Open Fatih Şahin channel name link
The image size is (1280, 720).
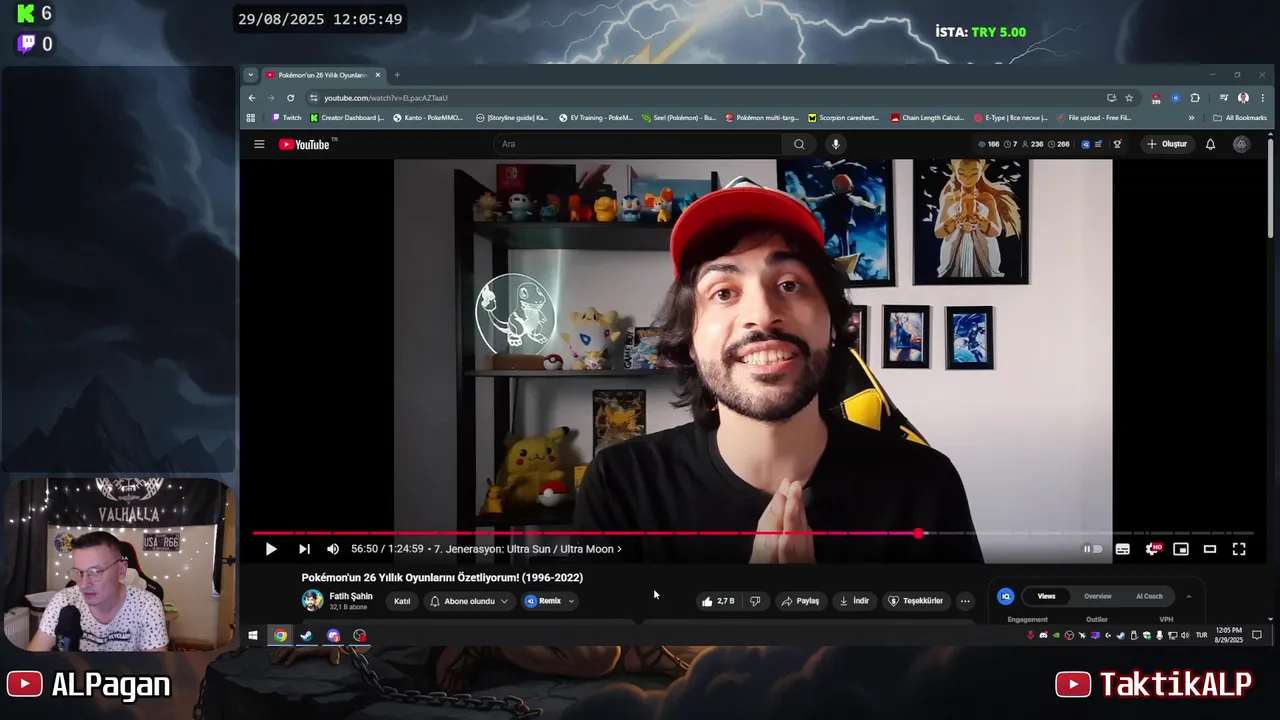[x=351, y=596]
